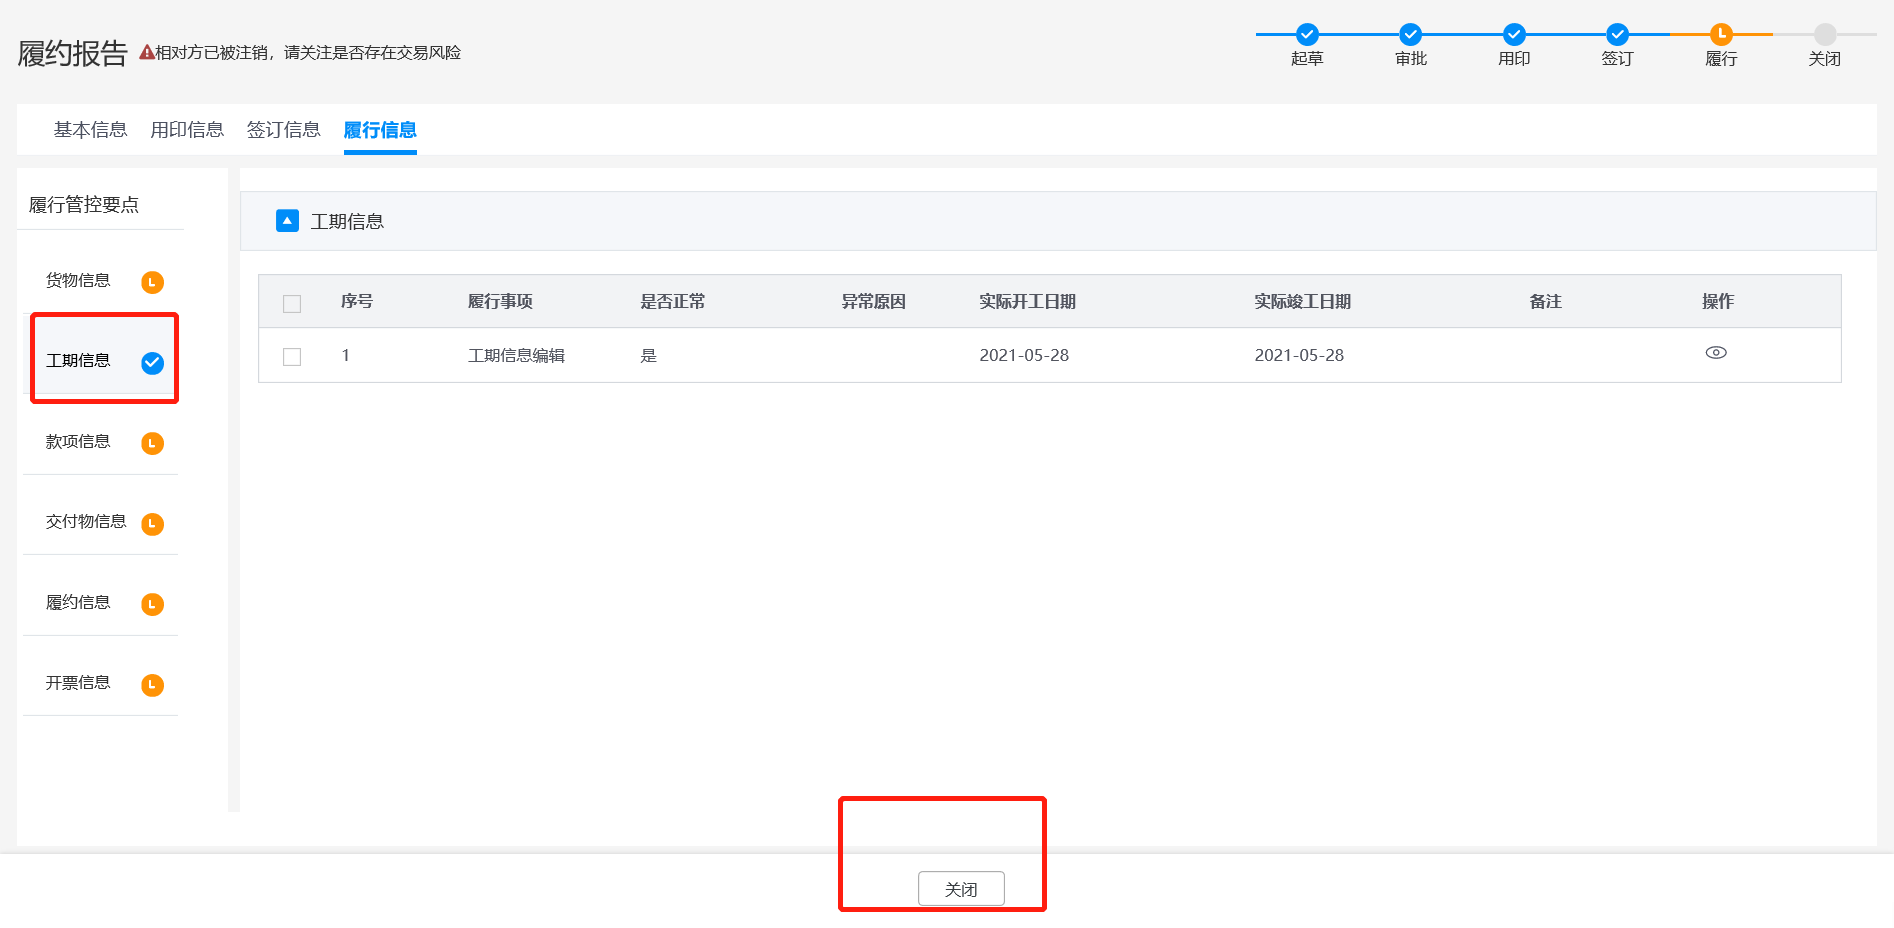Go to 交付物信息 control point
Viewport: 1894px width, 928px height.
tap(86, 522)
